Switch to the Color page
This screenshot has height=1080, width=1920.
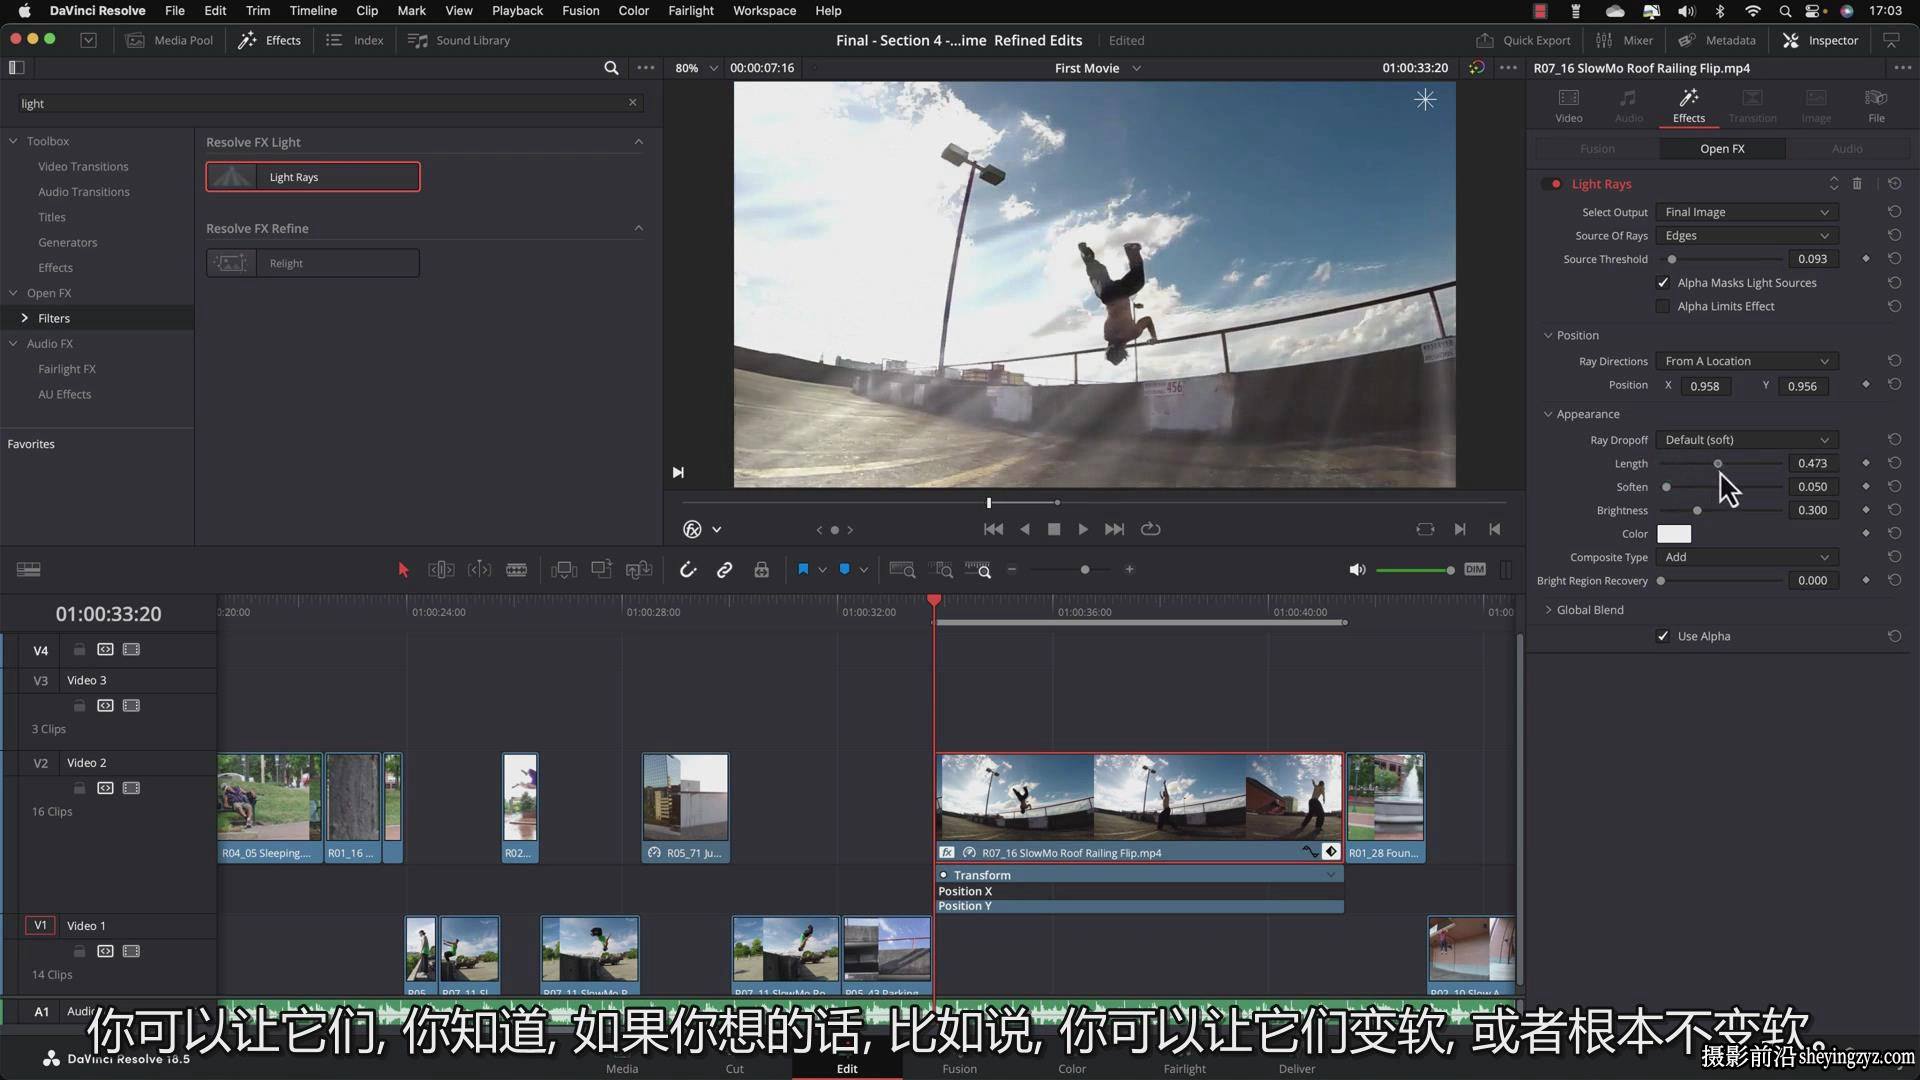point(1072,1068)
